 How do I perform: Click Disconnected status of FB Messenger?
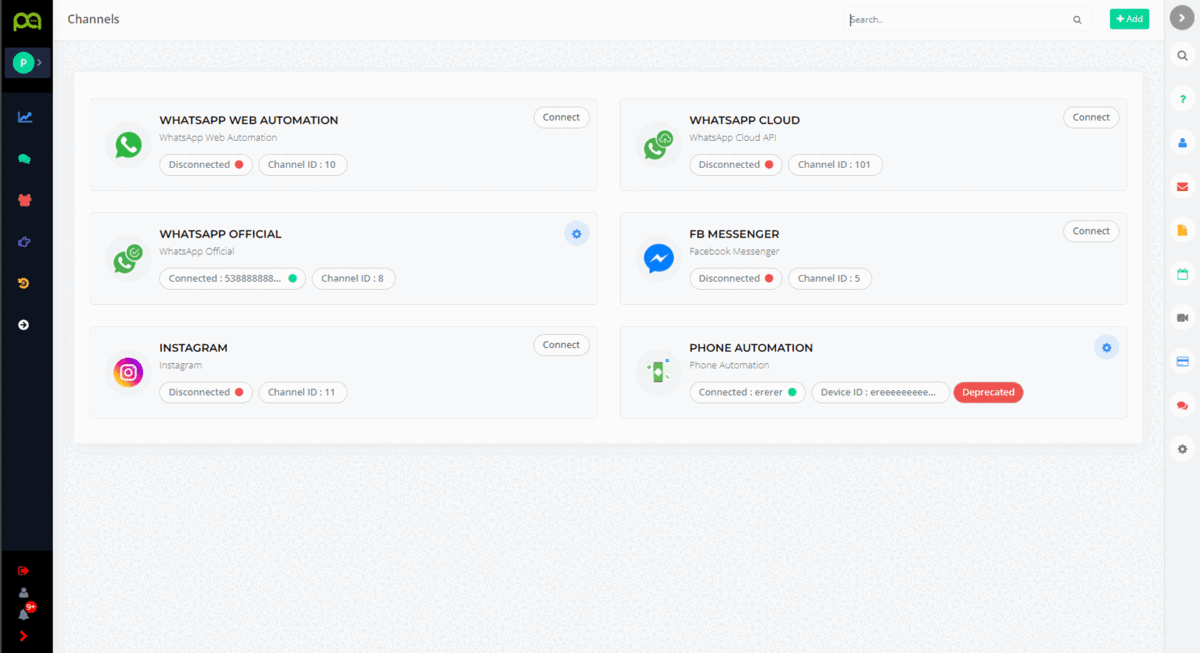[x=736, y=279]
